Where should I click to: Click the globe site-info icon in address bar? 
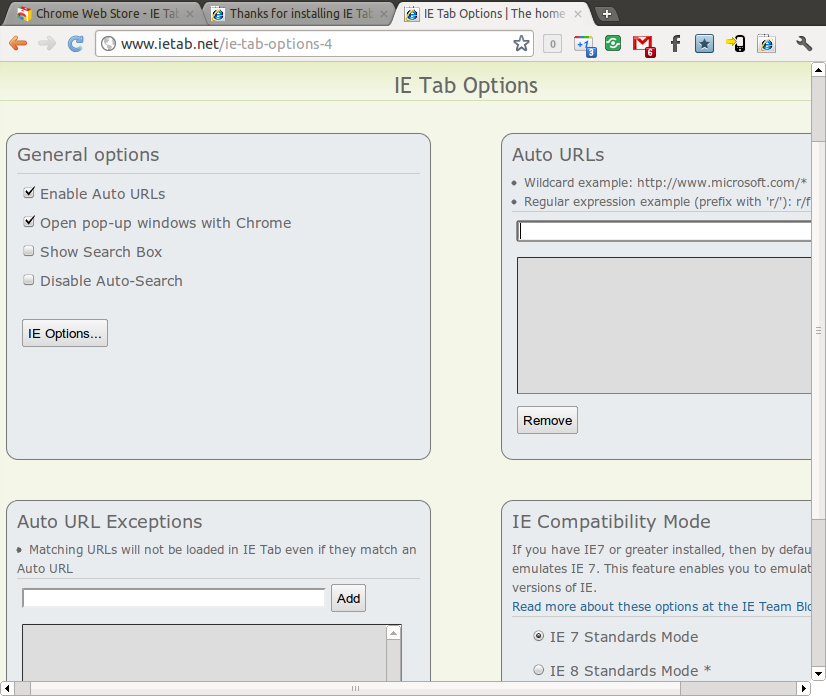coord(109,43)
